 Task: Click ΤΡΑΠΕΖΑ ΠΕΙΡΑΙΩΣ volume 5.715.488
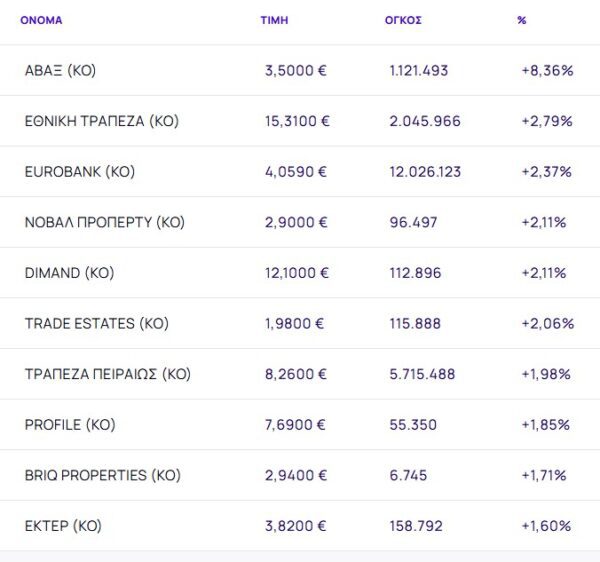422,374
